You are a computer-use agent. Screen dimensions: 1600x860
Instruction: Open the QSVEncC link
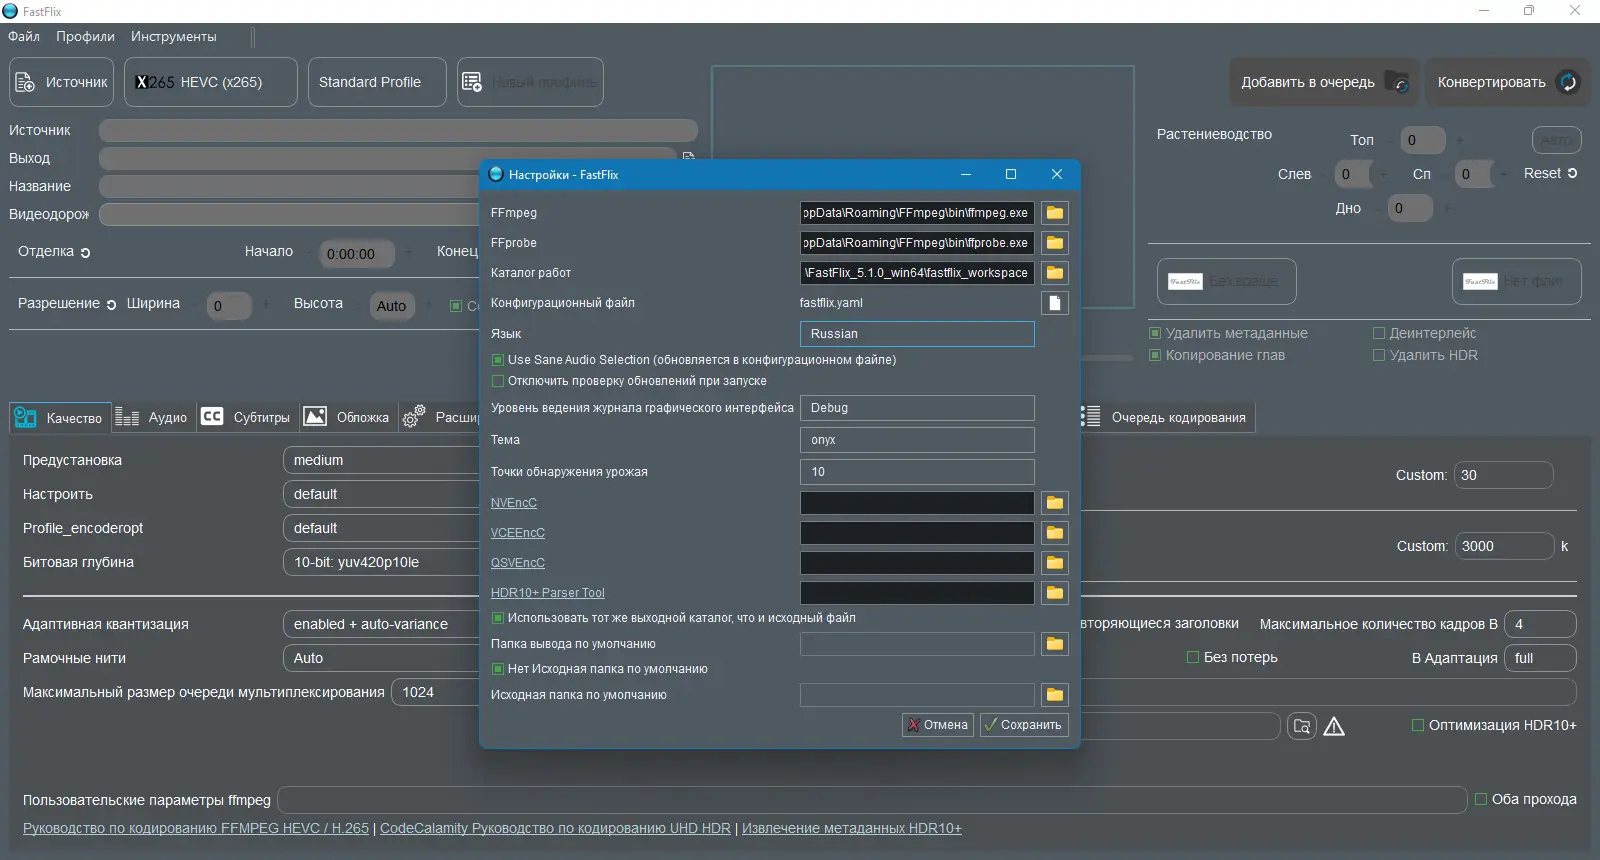pos(518,563)
